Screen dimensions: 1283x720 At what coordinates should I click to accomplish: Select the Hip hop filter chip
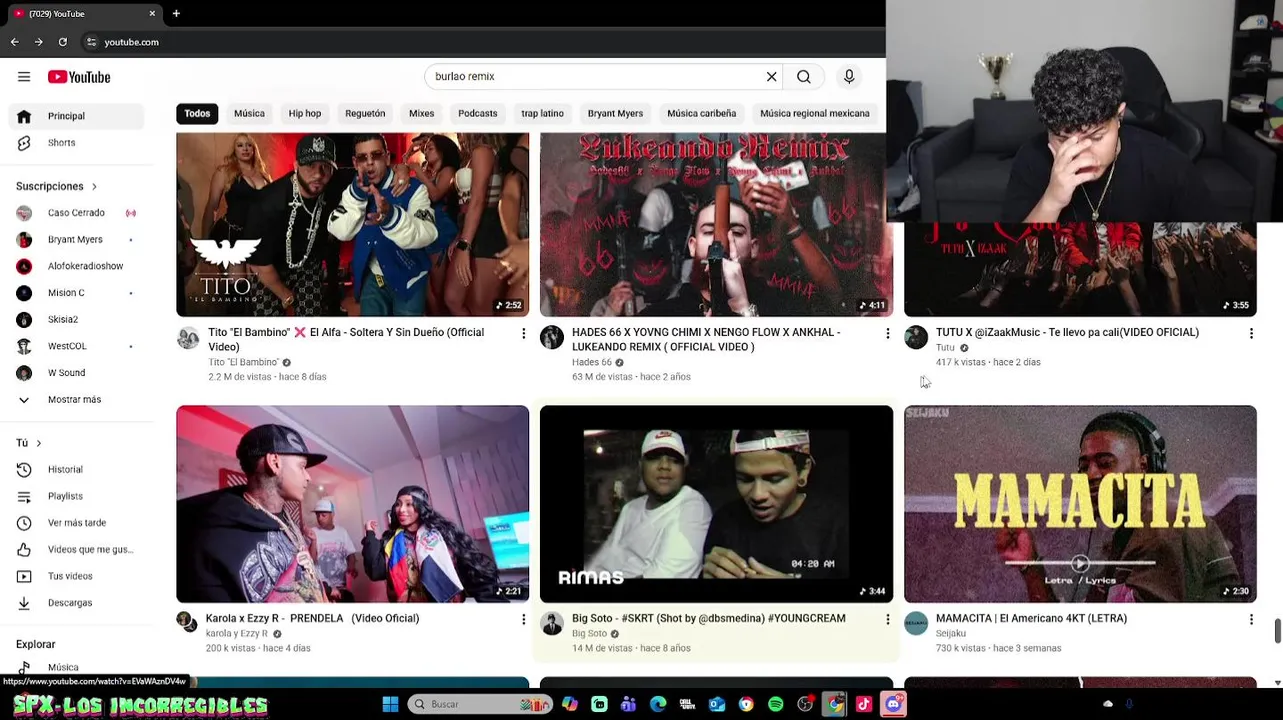click(305, 113)
